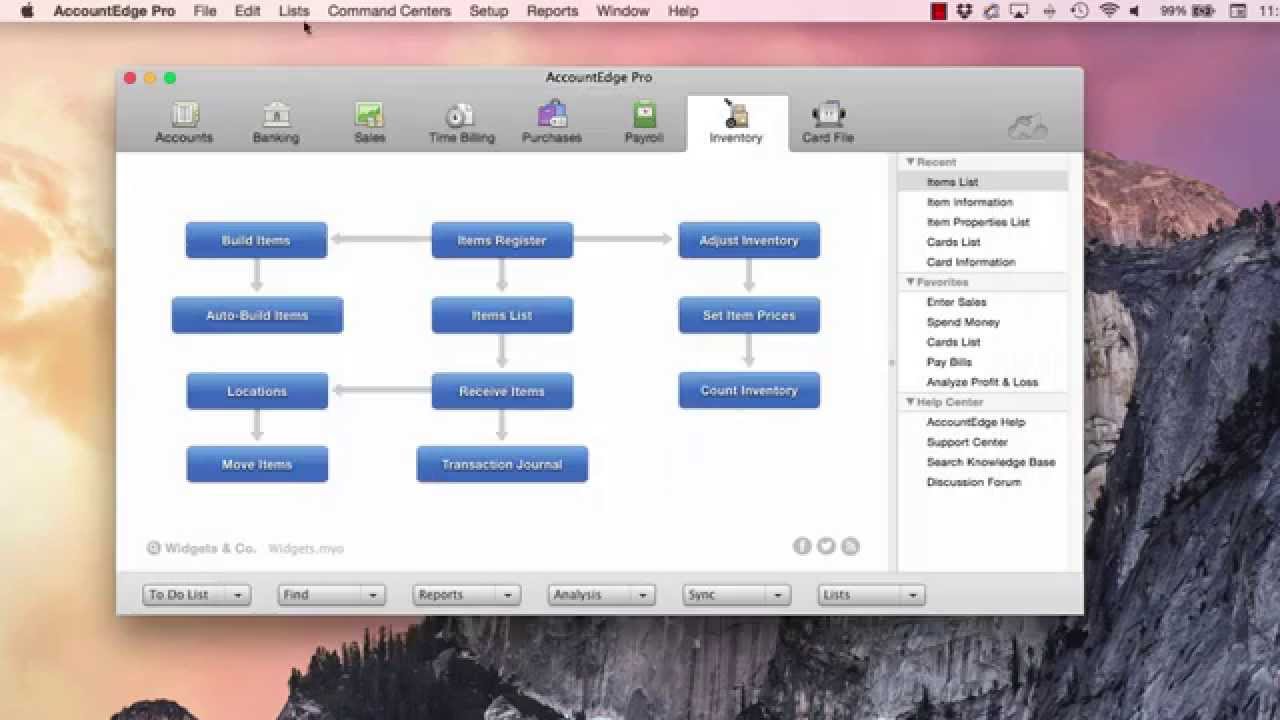Open the Sales command center
Screen dimensions: 1280x720
coord(369,123)
